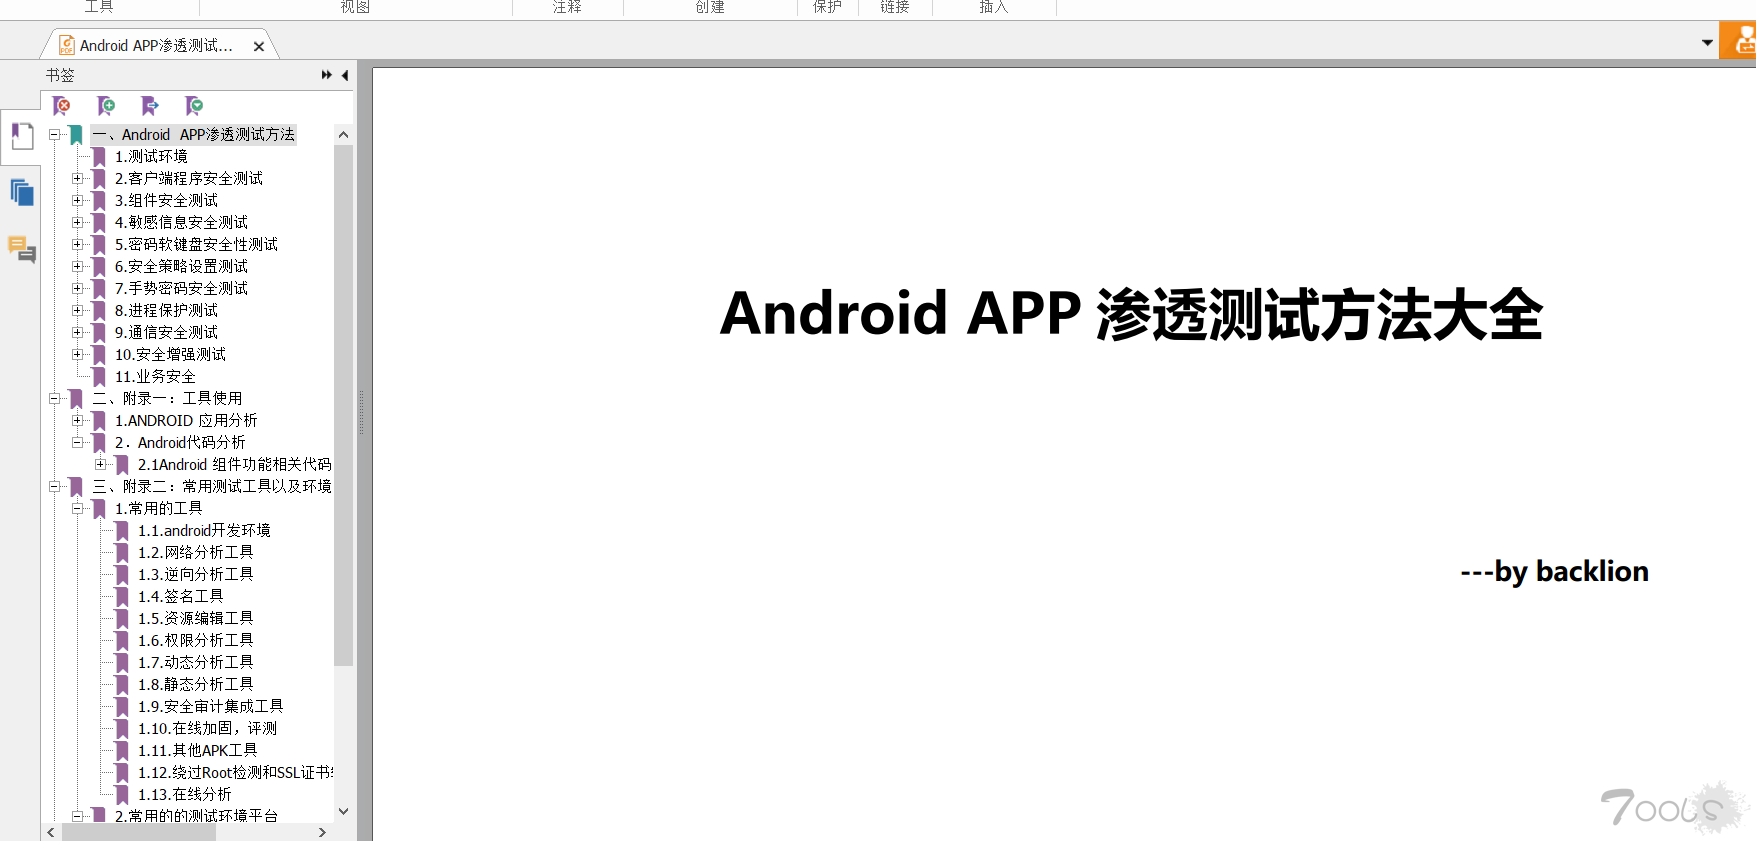Click bookmarks list scroll down arrow

pyautogui.click(x=344, y=812)
